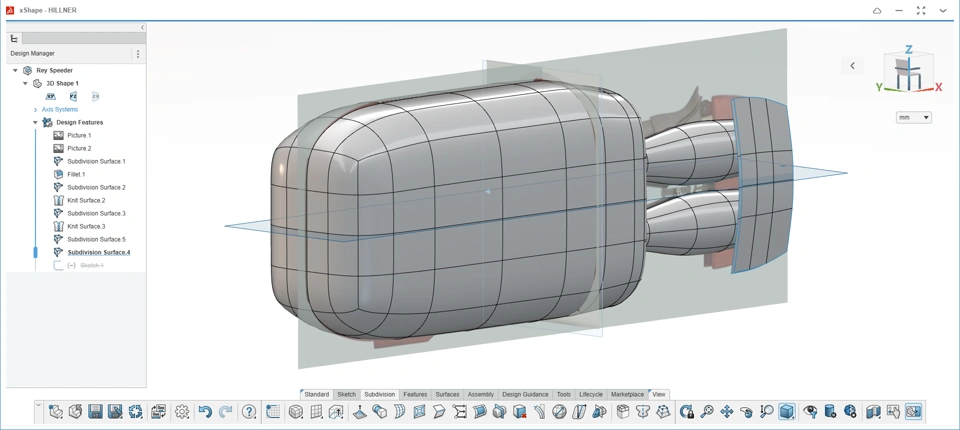
Task: Click the extrude arrow subdivision icon
Action: pyautogui.click(x=336, y=412)
